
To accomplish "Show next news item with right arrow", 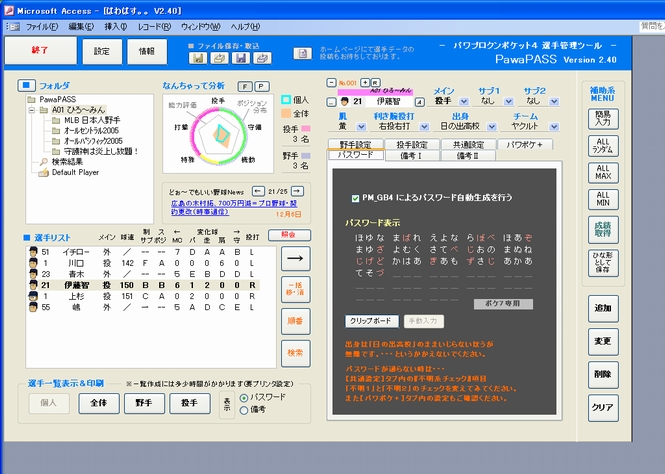I will pos(298,192).
